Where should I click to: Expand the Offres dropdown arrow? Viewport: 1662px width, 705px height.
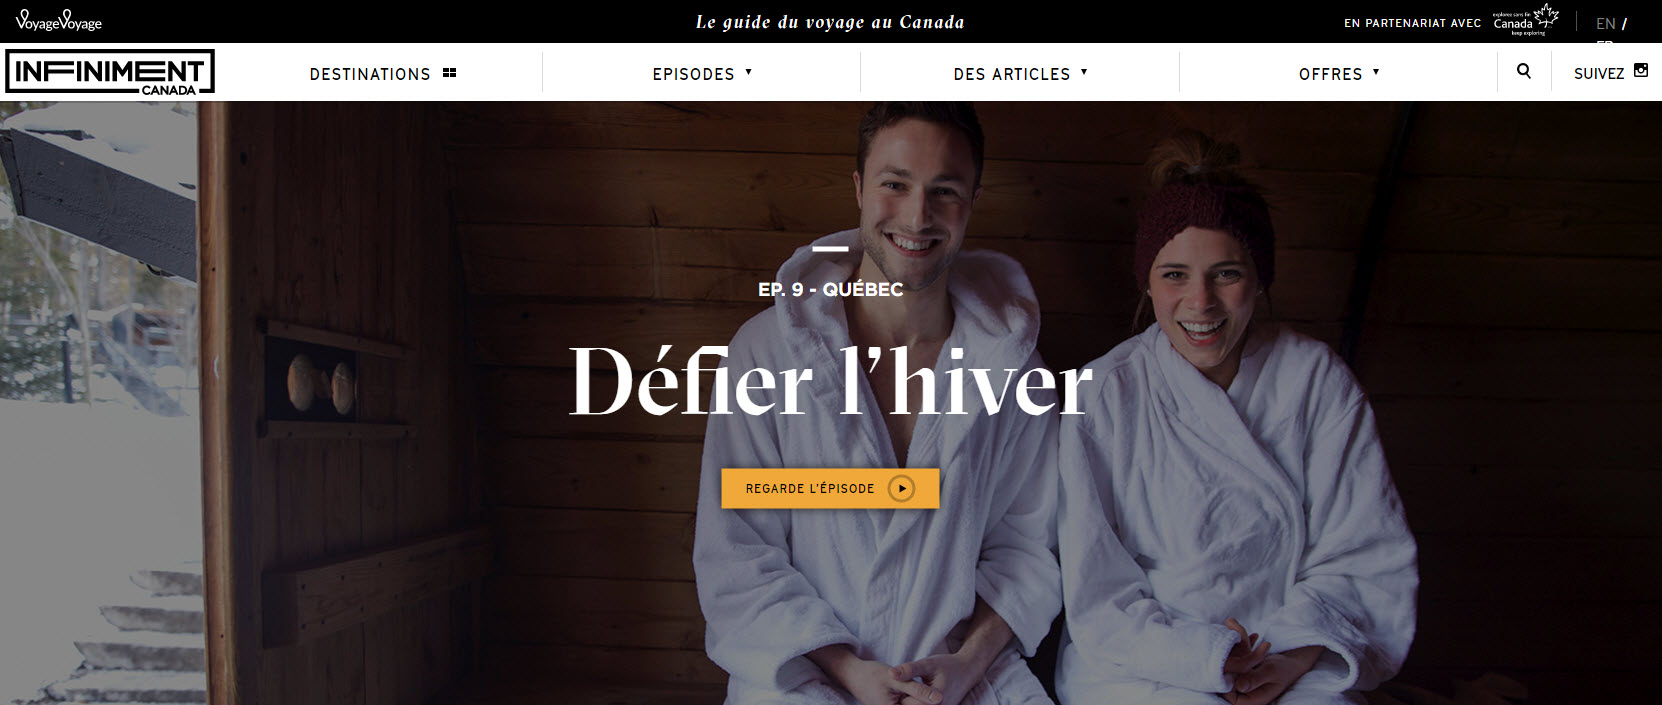1376,72
